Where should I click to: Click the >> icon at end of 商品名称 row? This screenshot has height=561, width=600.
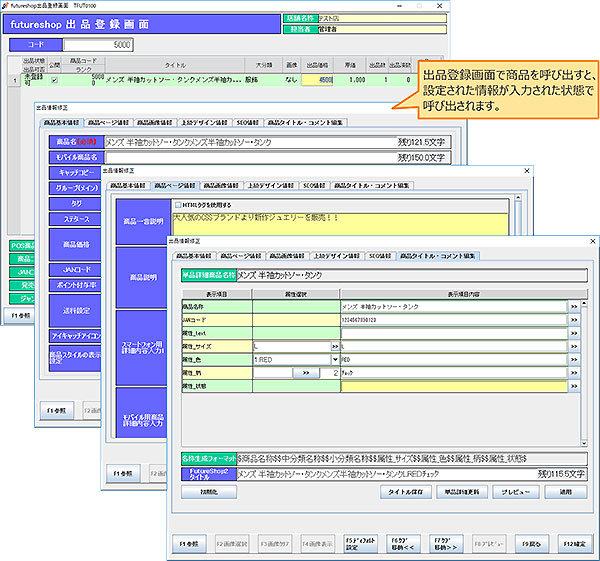pos(574,305)
